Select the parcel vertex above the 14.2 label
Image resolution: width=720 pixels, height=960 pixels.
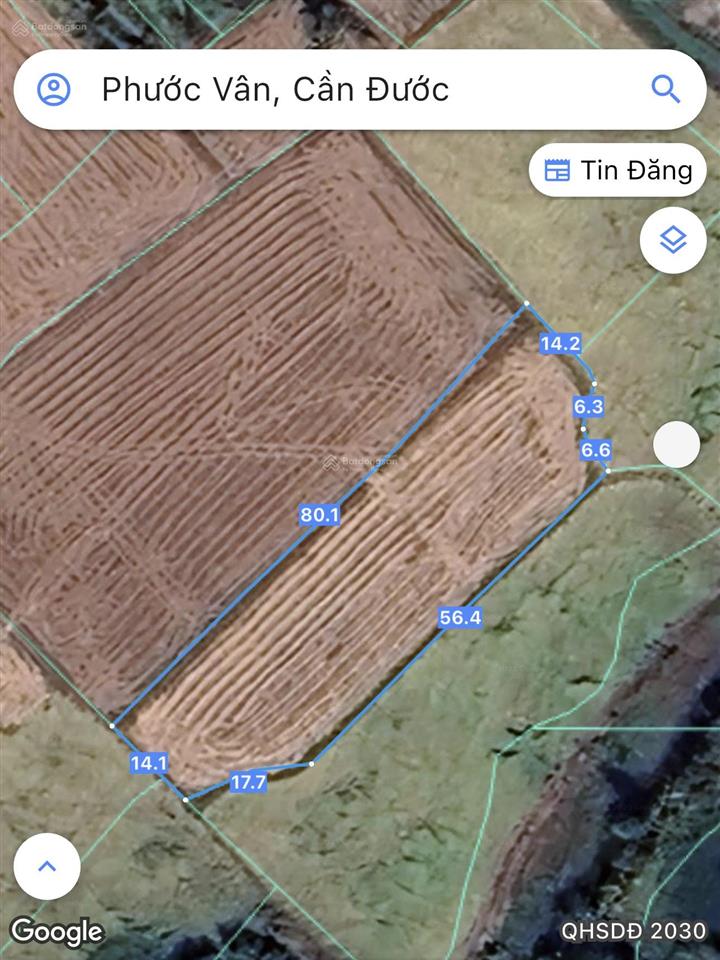pyautogui.click(x=527, y=303)
